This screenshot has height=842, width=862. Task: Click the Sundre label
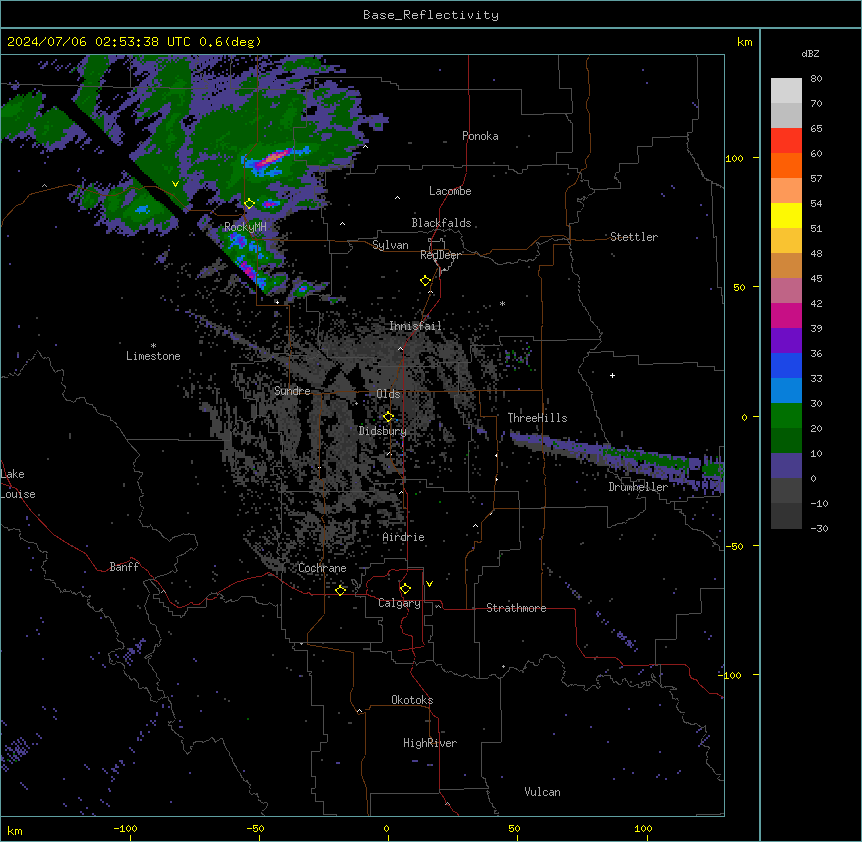pyautogui.click(x=292, y=391)
